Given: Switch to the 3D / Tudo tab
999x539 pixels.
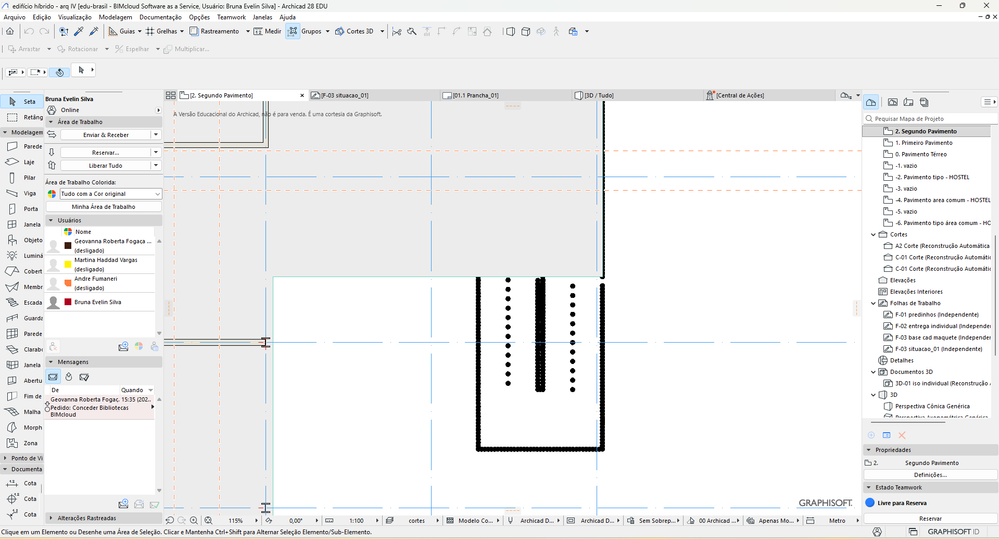Looking at the screenshot, I should 637,96.
